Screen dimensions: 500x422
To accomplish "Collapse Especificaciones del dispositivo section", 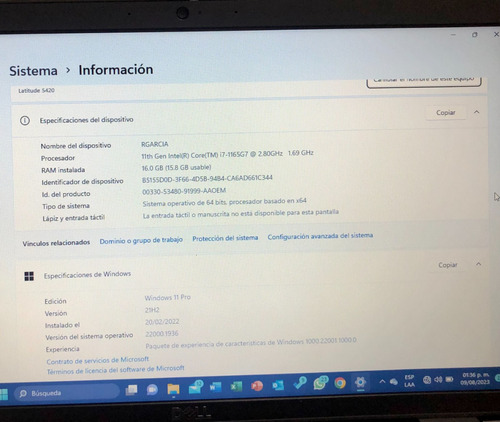I will click(477, 112).
